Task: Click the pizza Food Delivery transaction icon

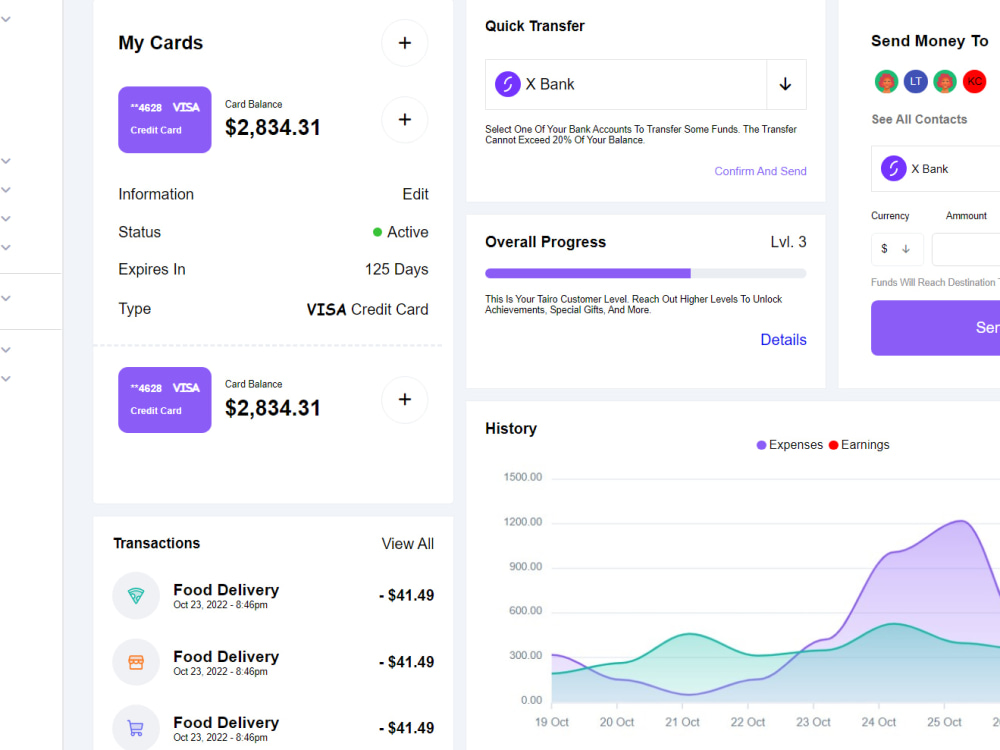Action: [136, 595]
